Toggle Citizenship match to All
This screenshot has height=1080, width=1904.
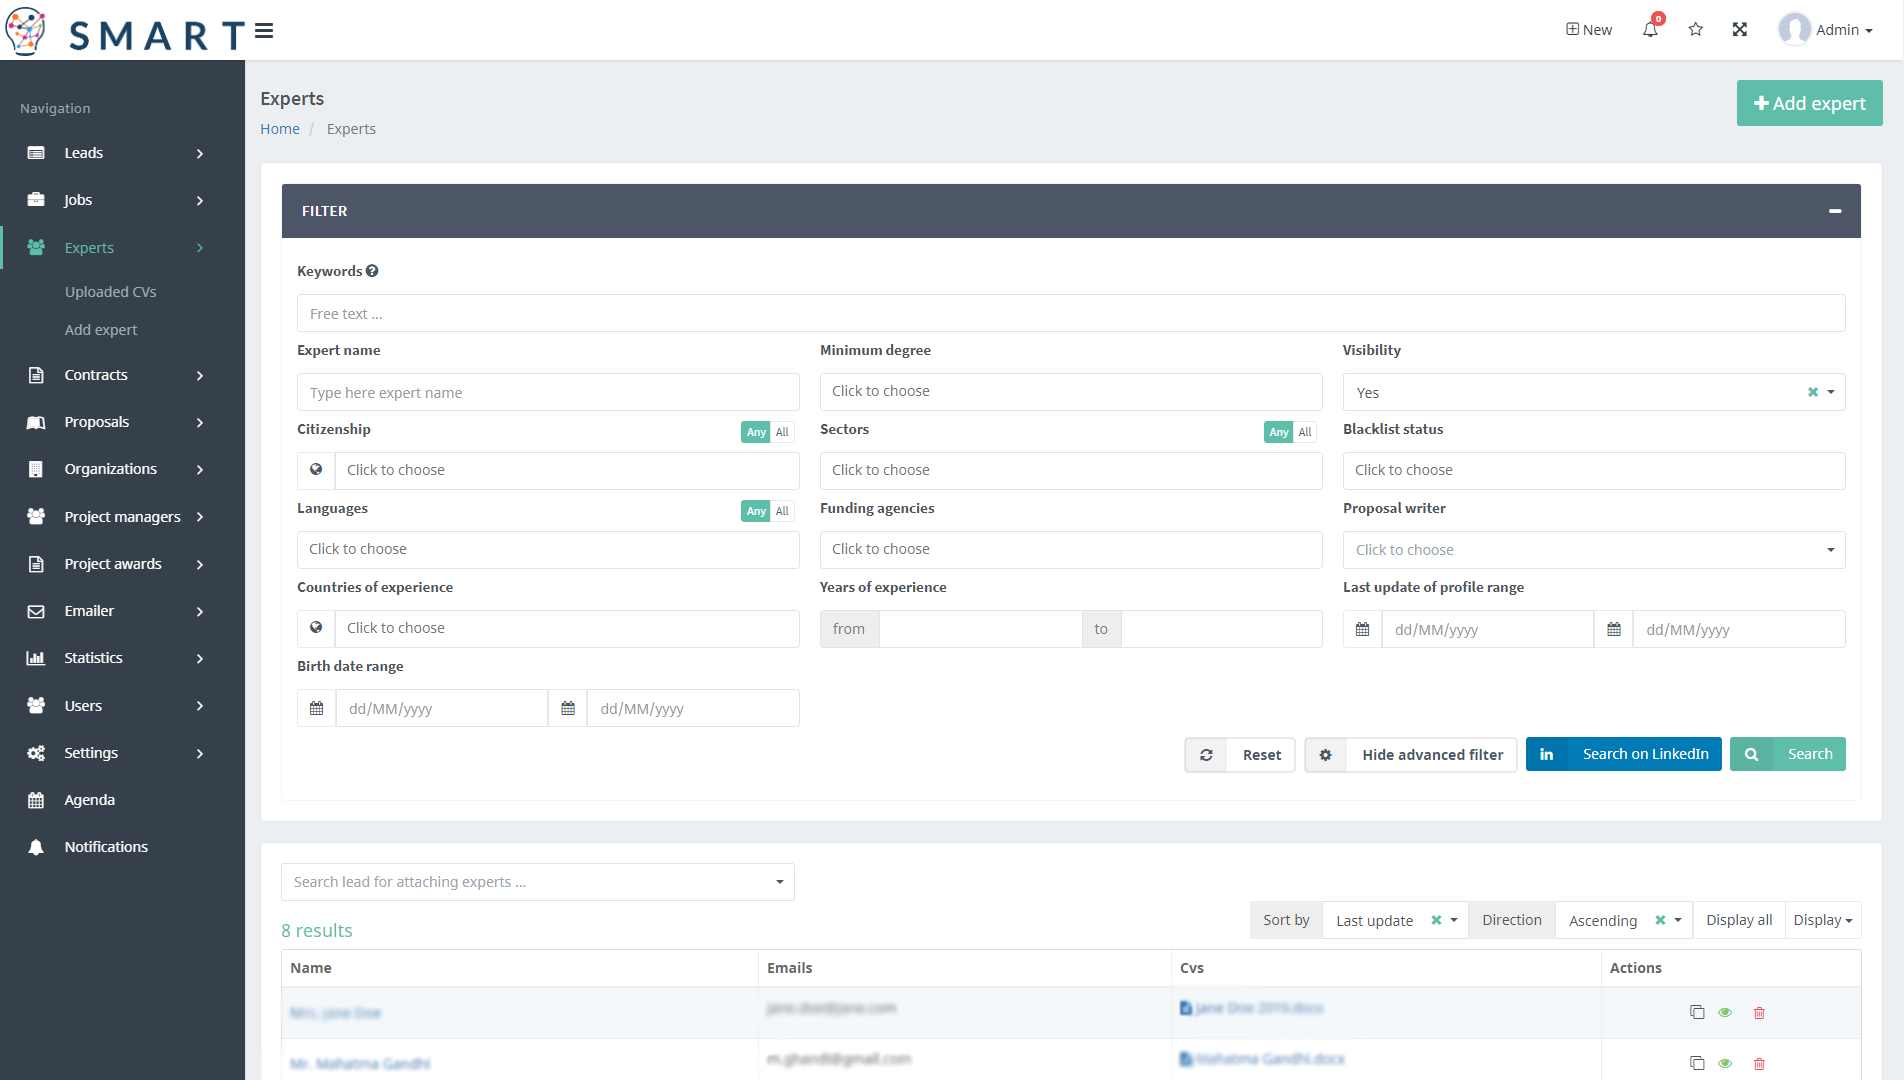pyautogui.click(x=782, y=432)
